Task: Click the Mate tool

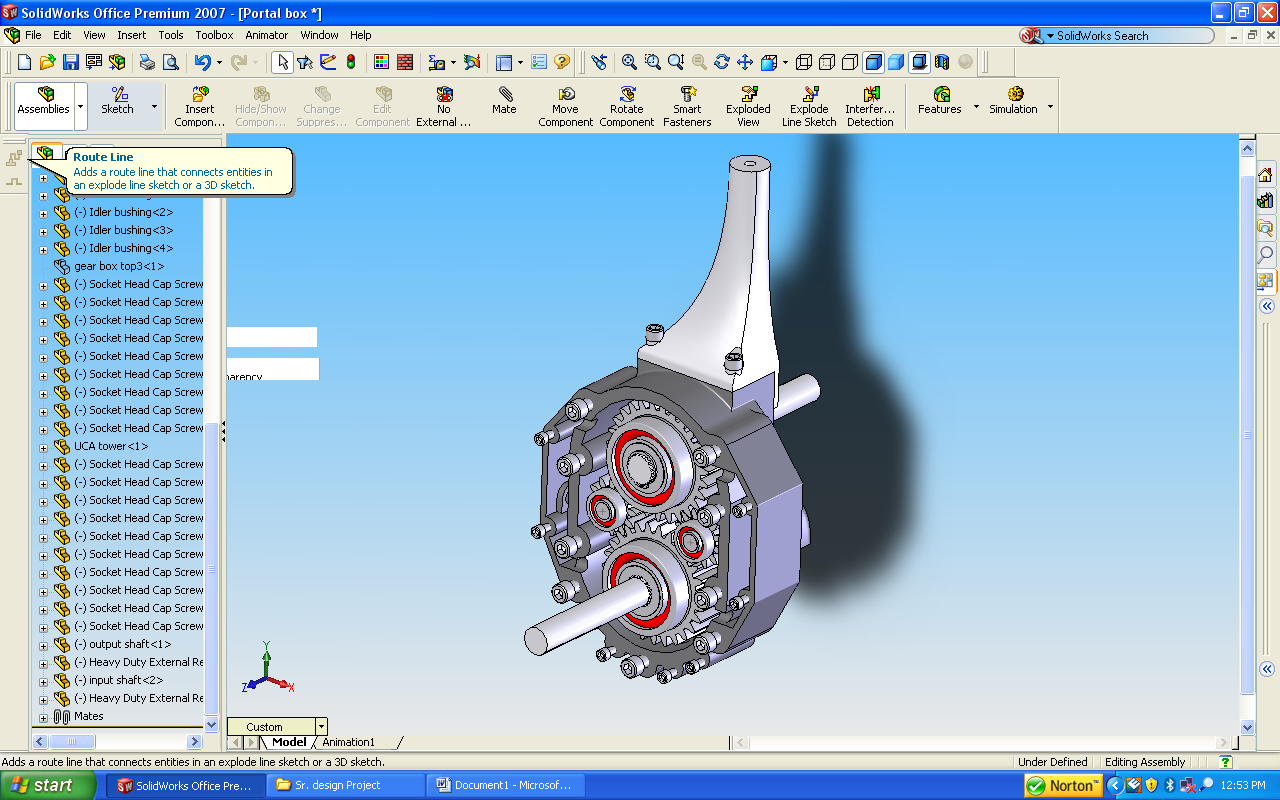Action: click(x=504, y=100)
